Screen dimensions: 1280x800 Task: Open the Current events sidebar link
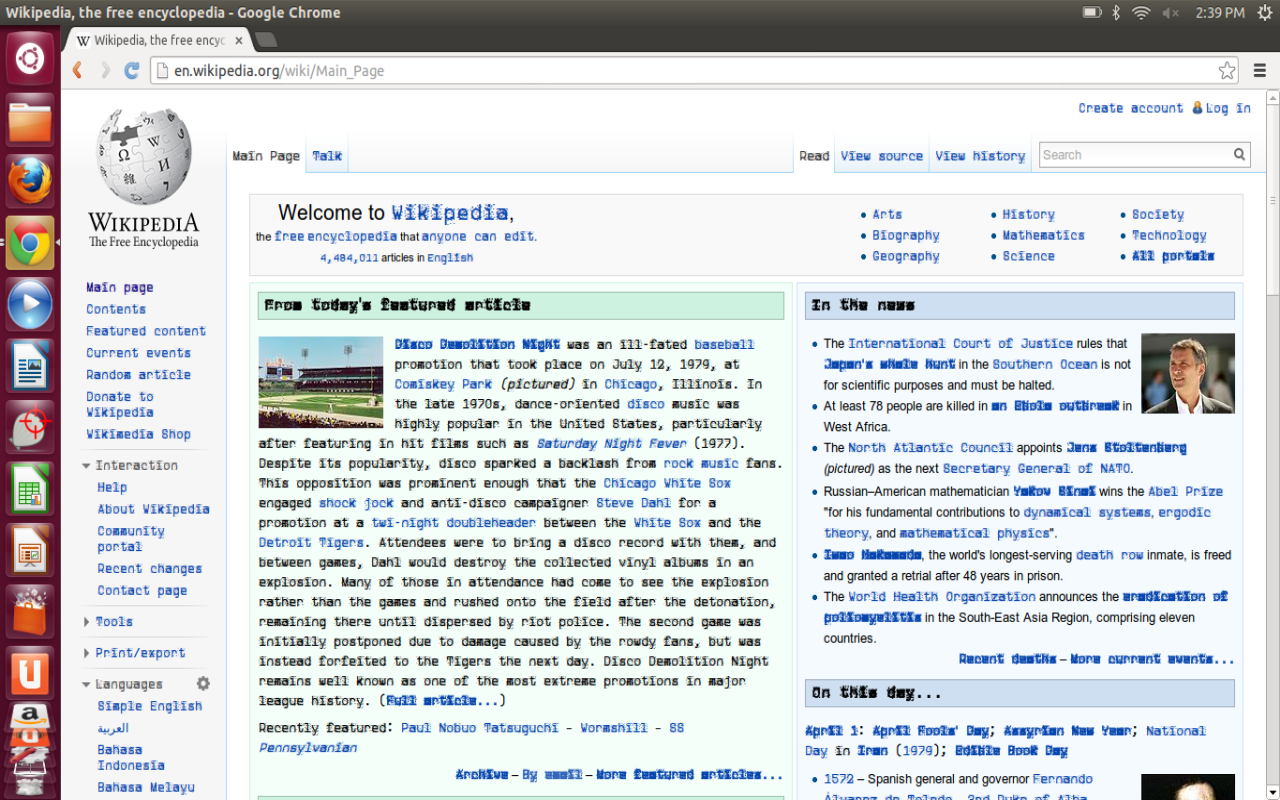[x=138, y=353]
